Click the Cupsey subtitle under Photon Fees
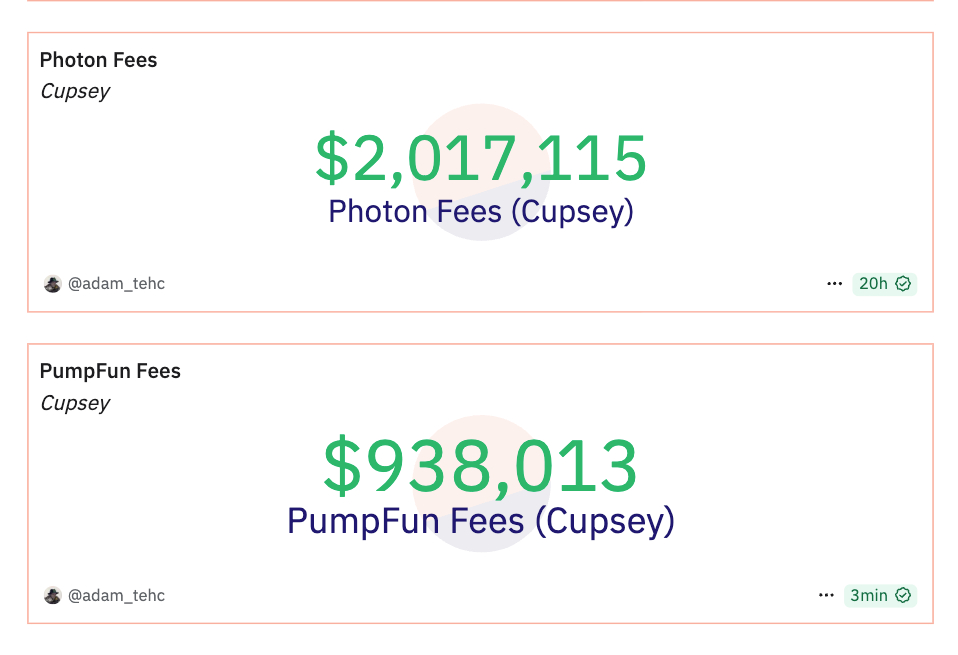The image size is (958, 655). [75, 92]
